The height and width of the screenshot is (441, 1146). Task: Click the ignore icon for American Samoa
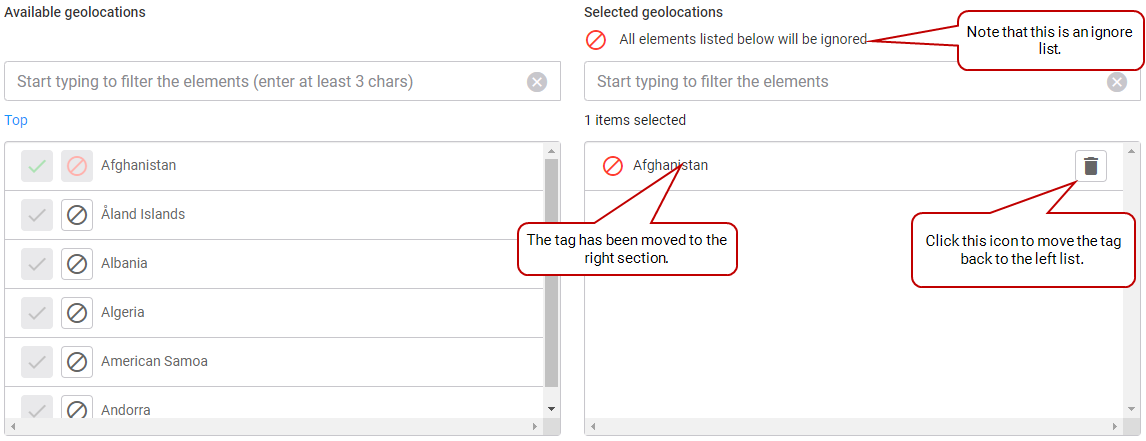tap(77, 361)
